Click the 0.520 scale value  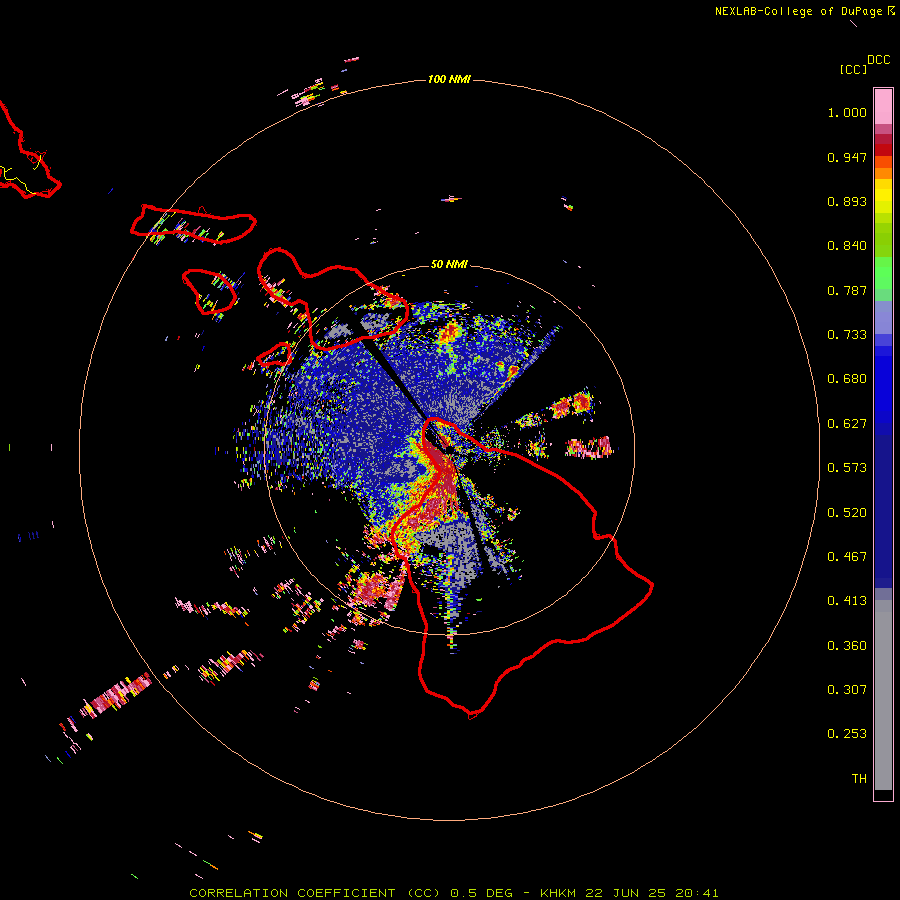click(x=847, y=513)
